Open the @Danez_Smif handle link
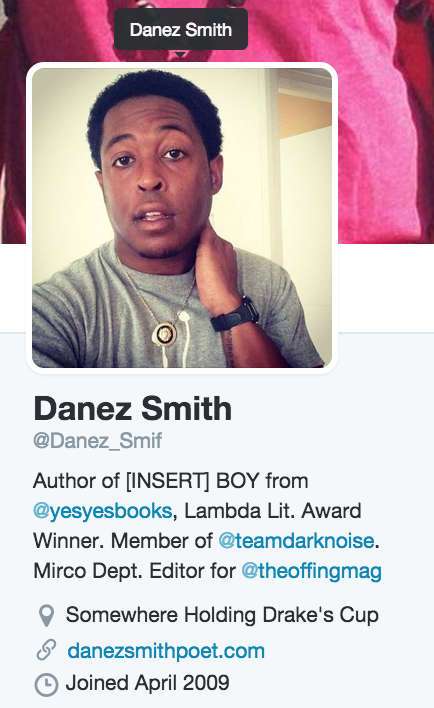434x708 pixels. click(98, 441)
